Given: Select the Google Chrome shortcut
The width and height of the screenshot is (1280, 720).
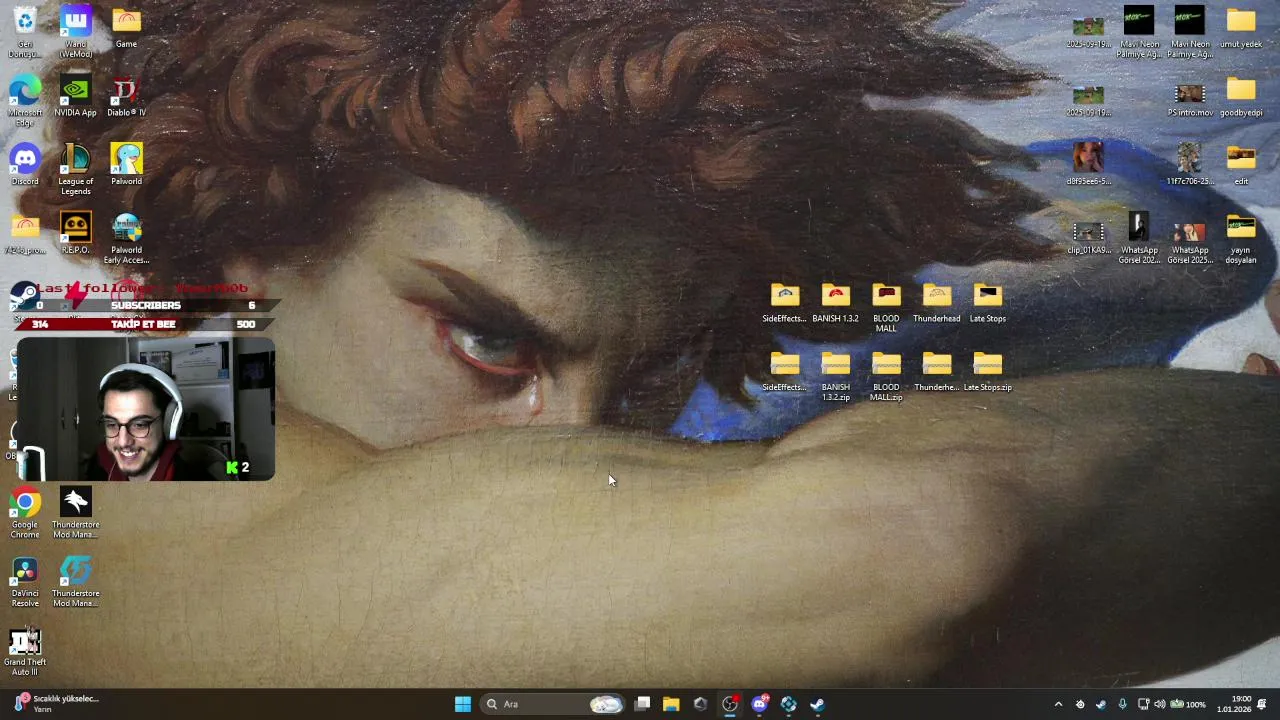Looking at the screenshot, I should click(25, 513).
